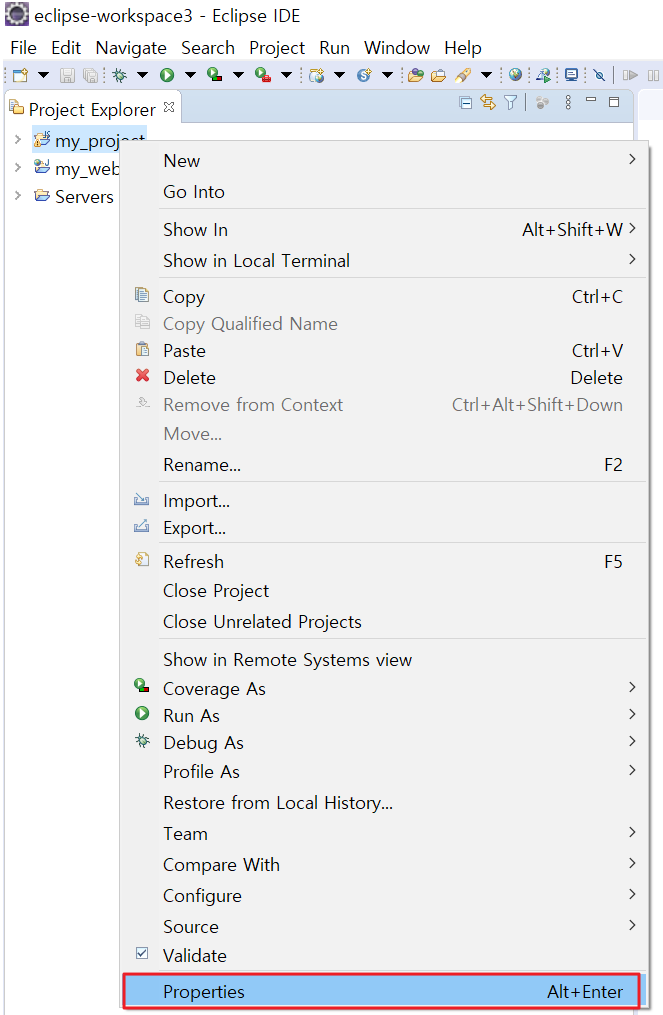663x1015 pixels.
Task: Open Project Explorer filters funnel icon
Action: [x=510, y=101]
